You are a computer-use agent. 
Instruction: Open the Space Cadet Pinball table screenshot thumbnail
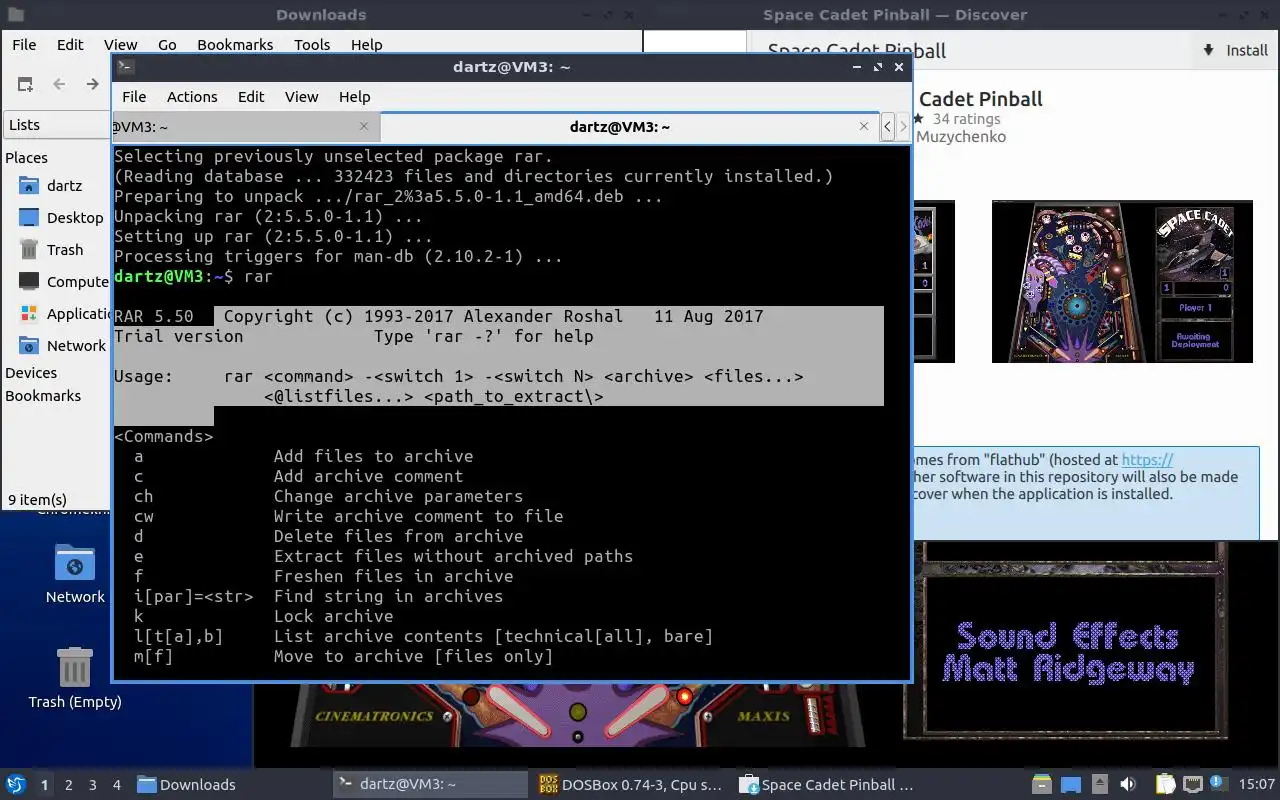[x=1122, y=281]
